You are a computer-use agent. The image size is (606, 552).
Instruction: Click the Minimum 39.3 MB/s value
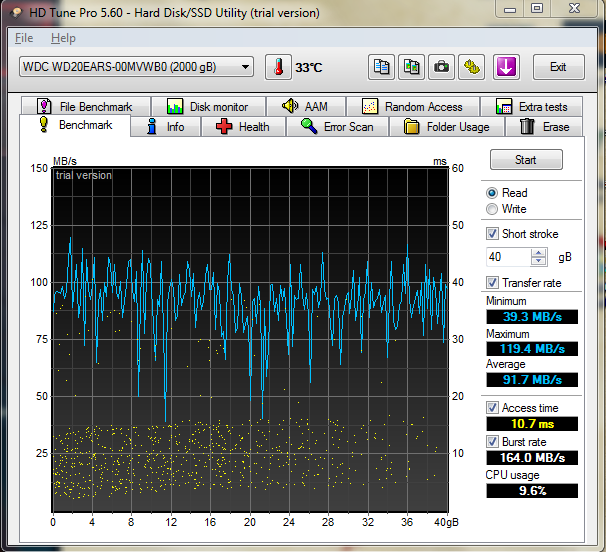[x=532, y=317]
